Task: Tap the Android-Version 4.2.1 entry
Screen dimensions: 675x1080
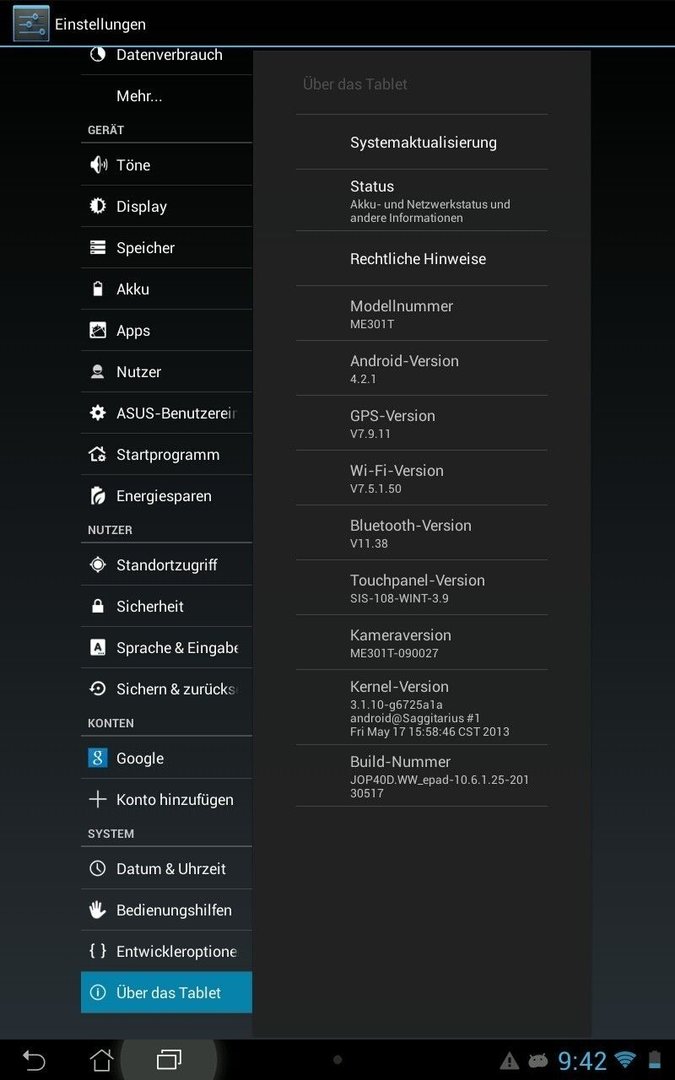Action: [422, 368]
